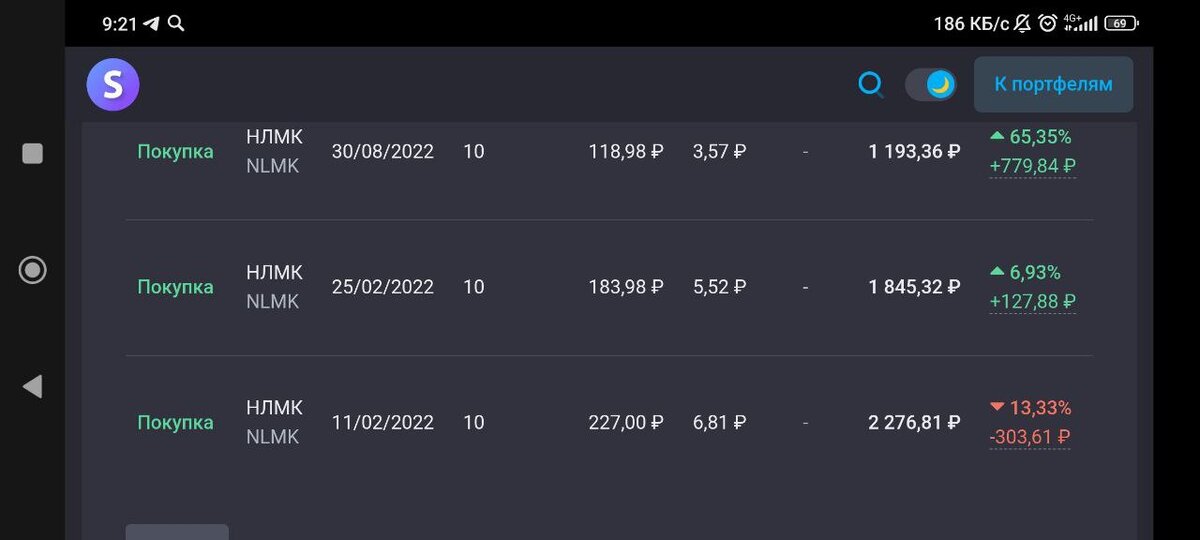Tap Android home circle navigation icon
The image size is (1200, 540).
pos(32,269)
